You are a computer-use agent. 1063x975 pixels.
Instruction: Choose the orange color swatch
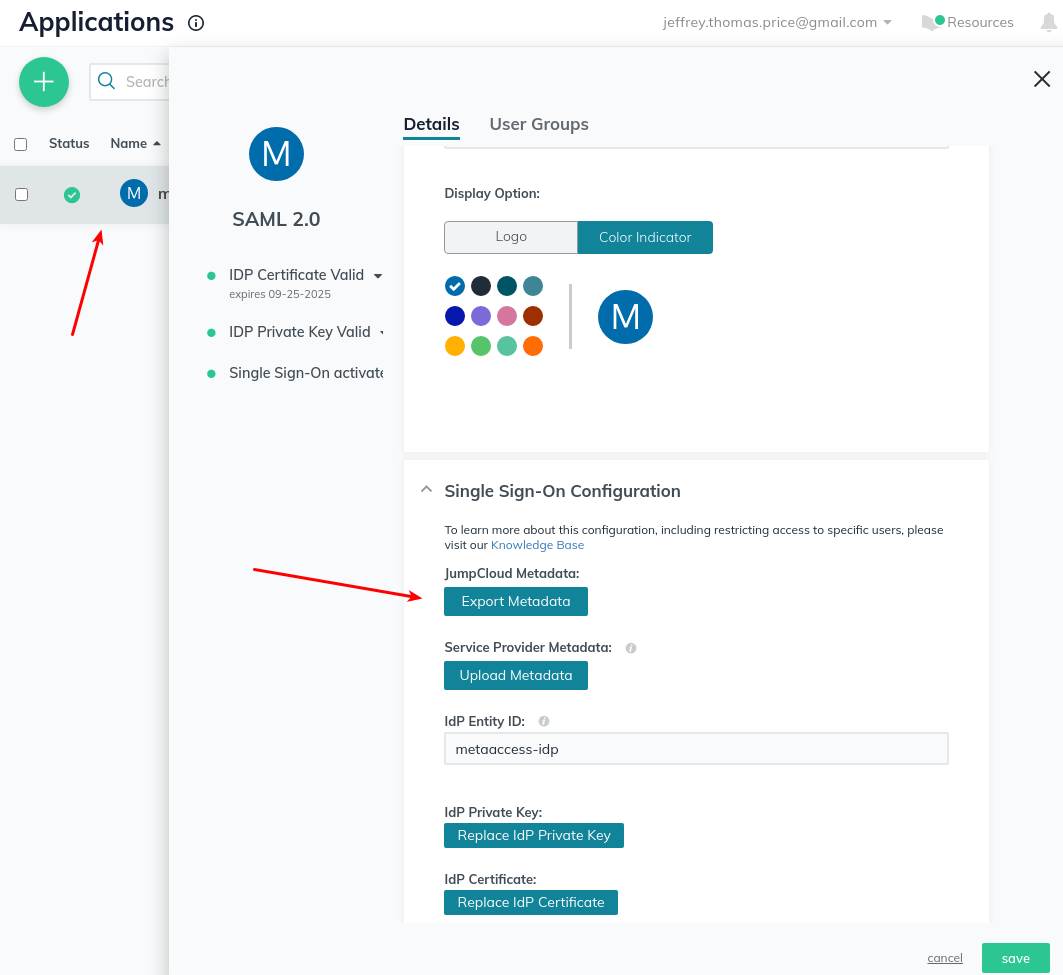point(533,346)
